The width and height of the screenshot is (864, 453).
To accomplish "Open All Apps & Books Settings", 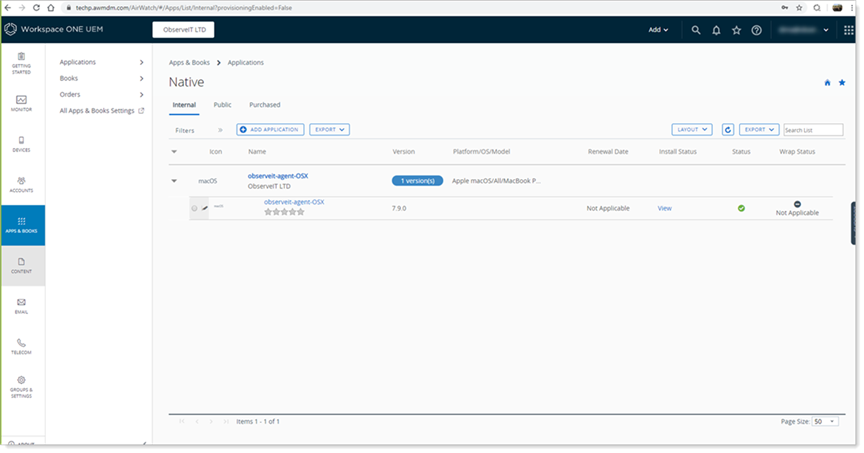I will [101, 111].
